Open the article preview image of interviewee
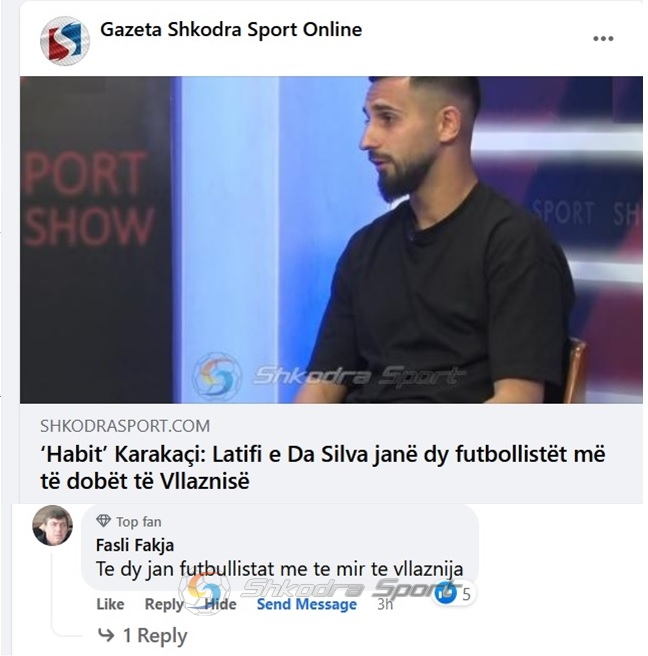This screenshot has height=656, width=648. (x=331, y=240)
